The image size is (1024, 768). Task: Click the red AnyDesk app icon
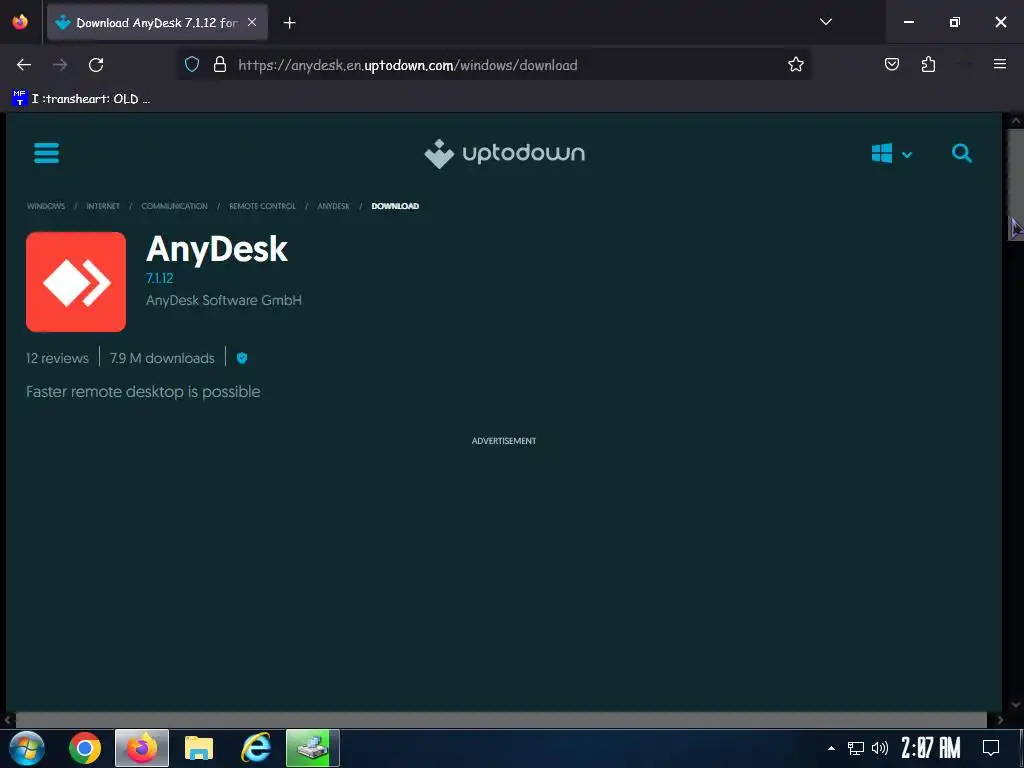[x=76, y=281]
